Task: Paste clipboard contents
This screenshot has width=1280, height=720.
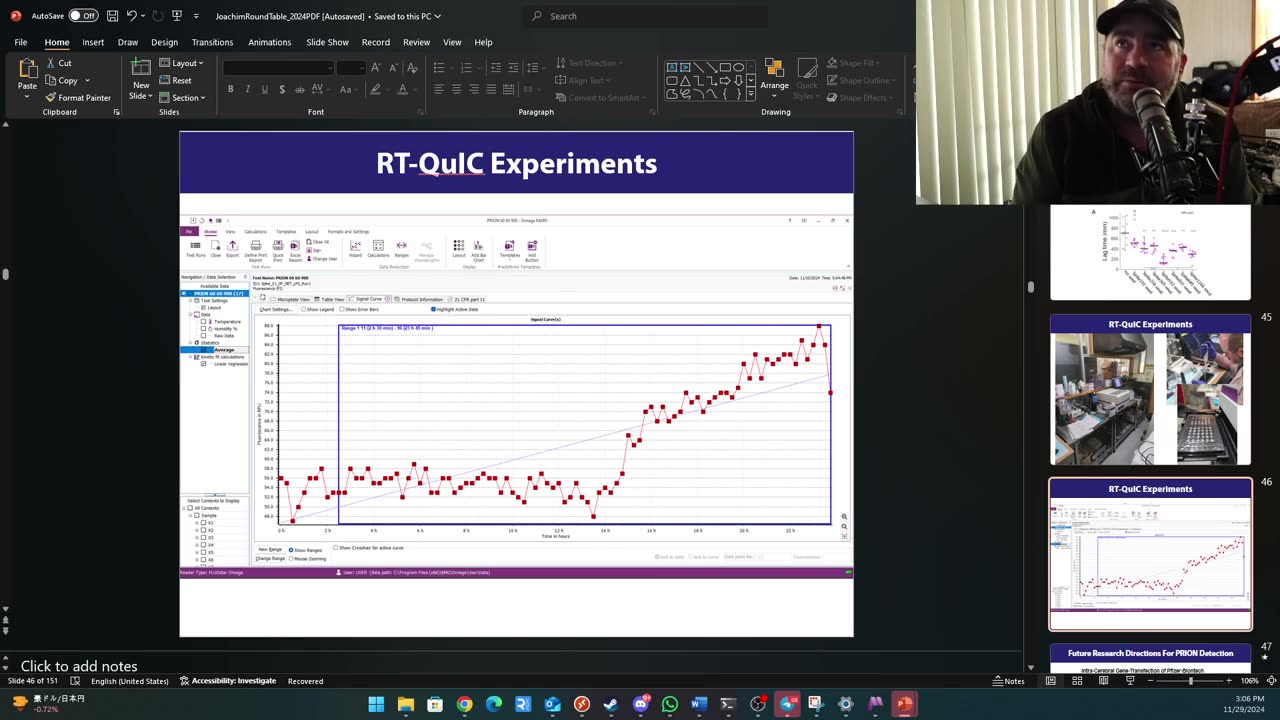Action: coord(27,76)
